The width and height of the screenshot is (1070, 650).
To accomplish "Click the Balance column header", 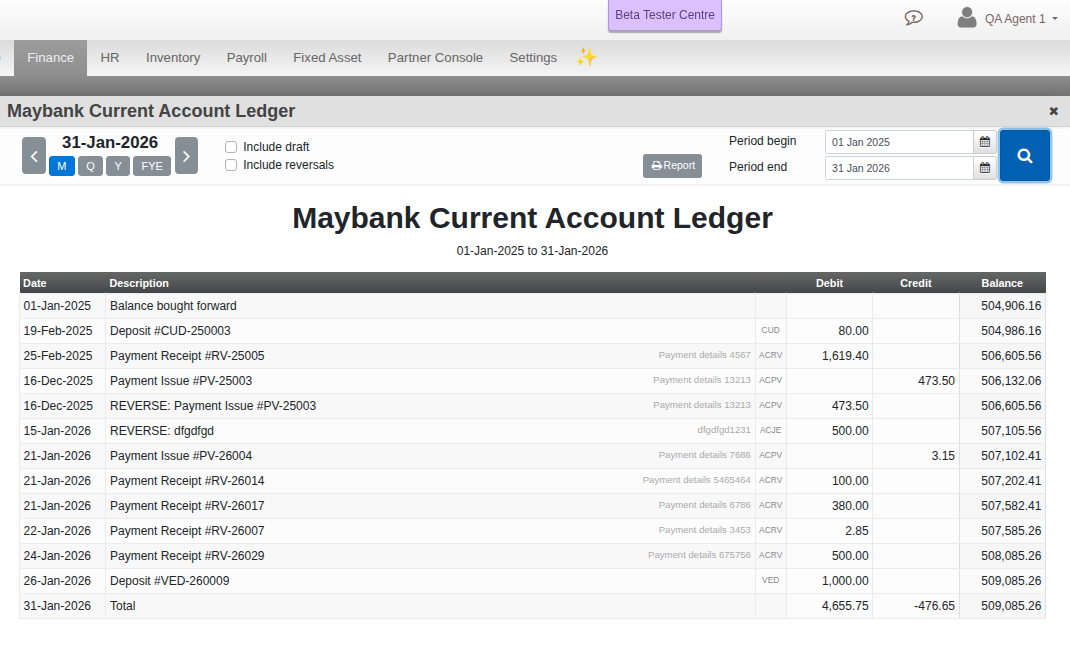I will pyautogui.click(x=1002, y=283).
